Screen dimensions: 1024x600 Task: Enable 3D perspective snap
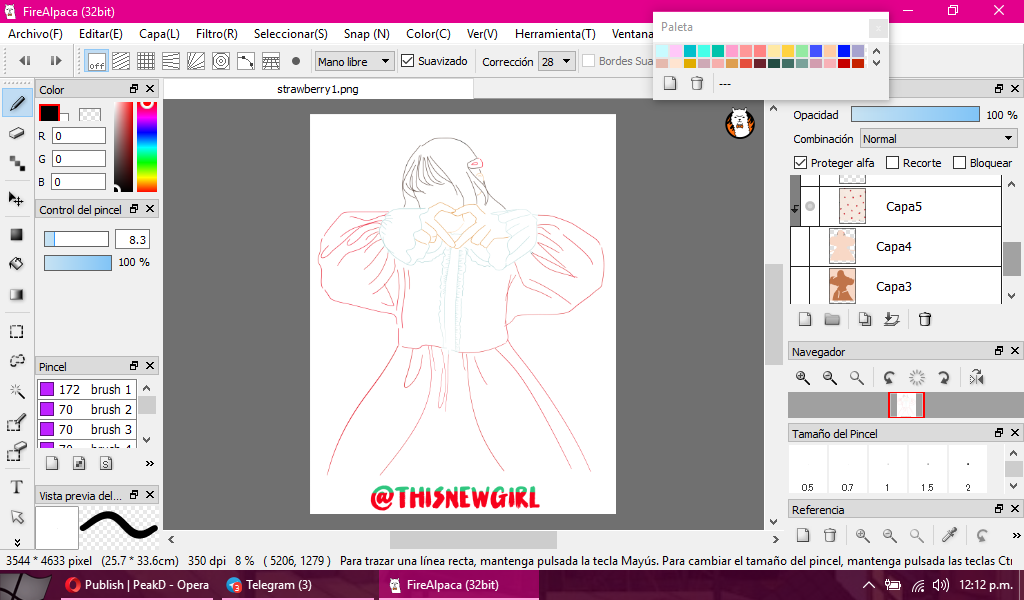271,61
